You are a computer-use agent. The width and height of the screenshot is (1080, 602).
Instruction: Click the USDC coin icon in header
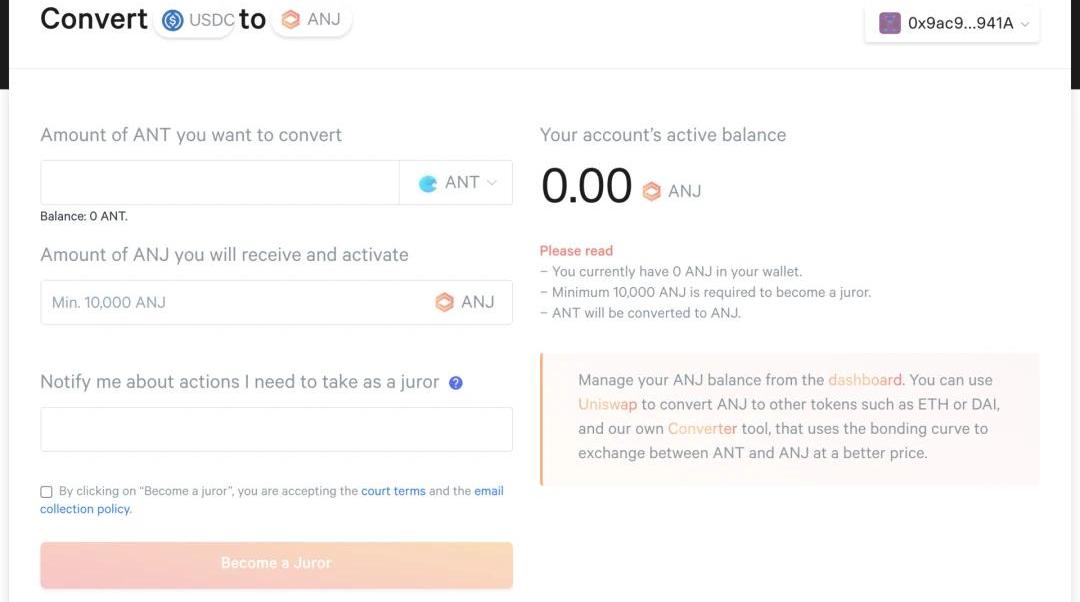(172, 21)
